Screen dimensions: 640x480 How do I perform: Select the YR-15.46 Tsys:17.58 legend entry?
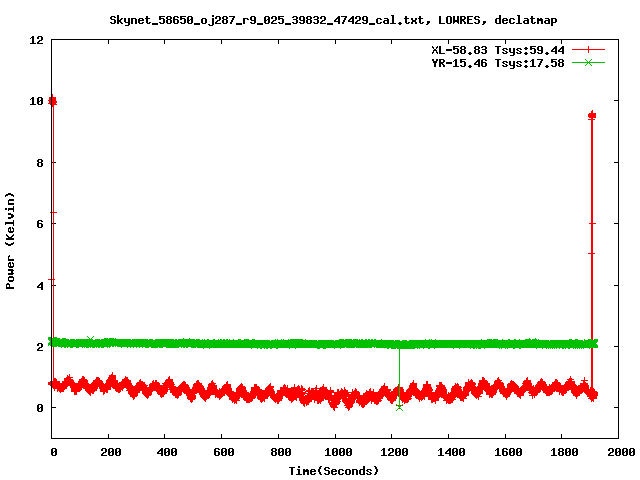498,63
